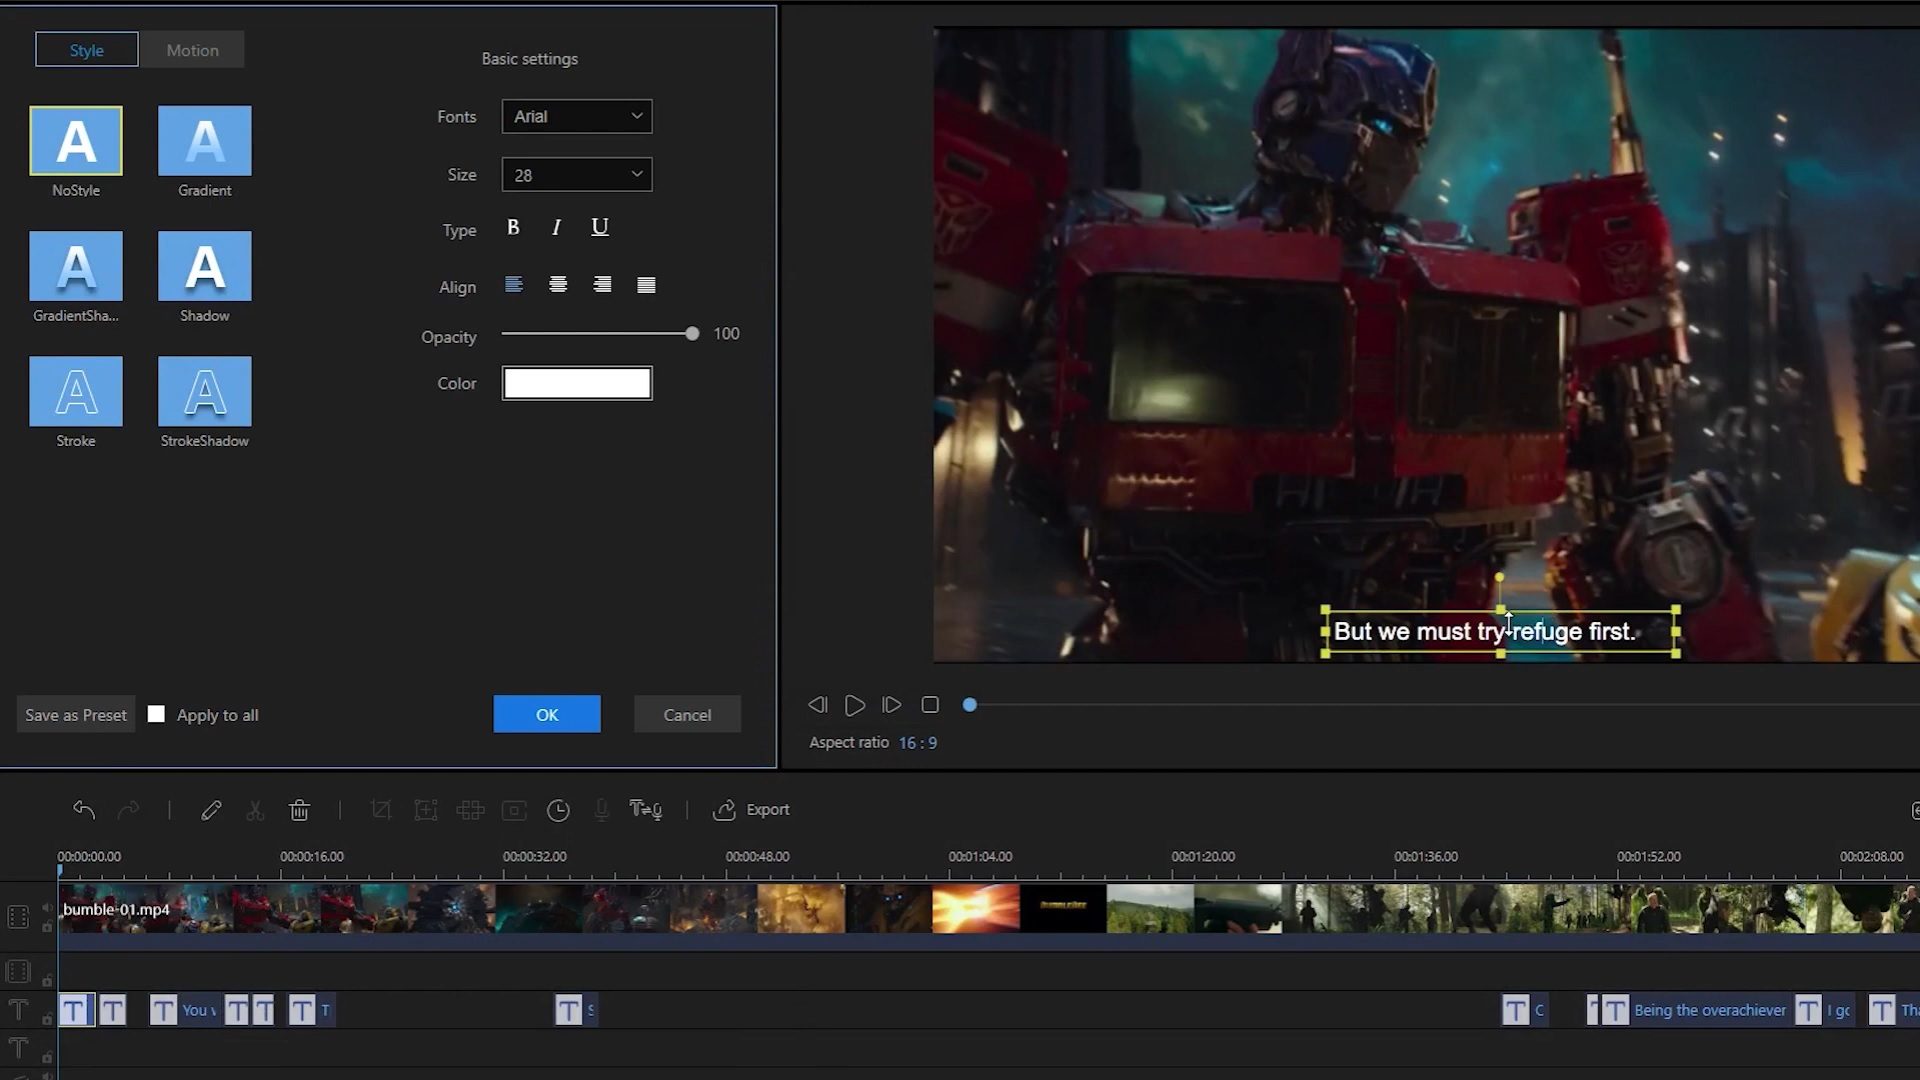Select the Gradient text style preset
Image resolution: width=1920 pixels, height=1080 pixels.
coord(204,140)
